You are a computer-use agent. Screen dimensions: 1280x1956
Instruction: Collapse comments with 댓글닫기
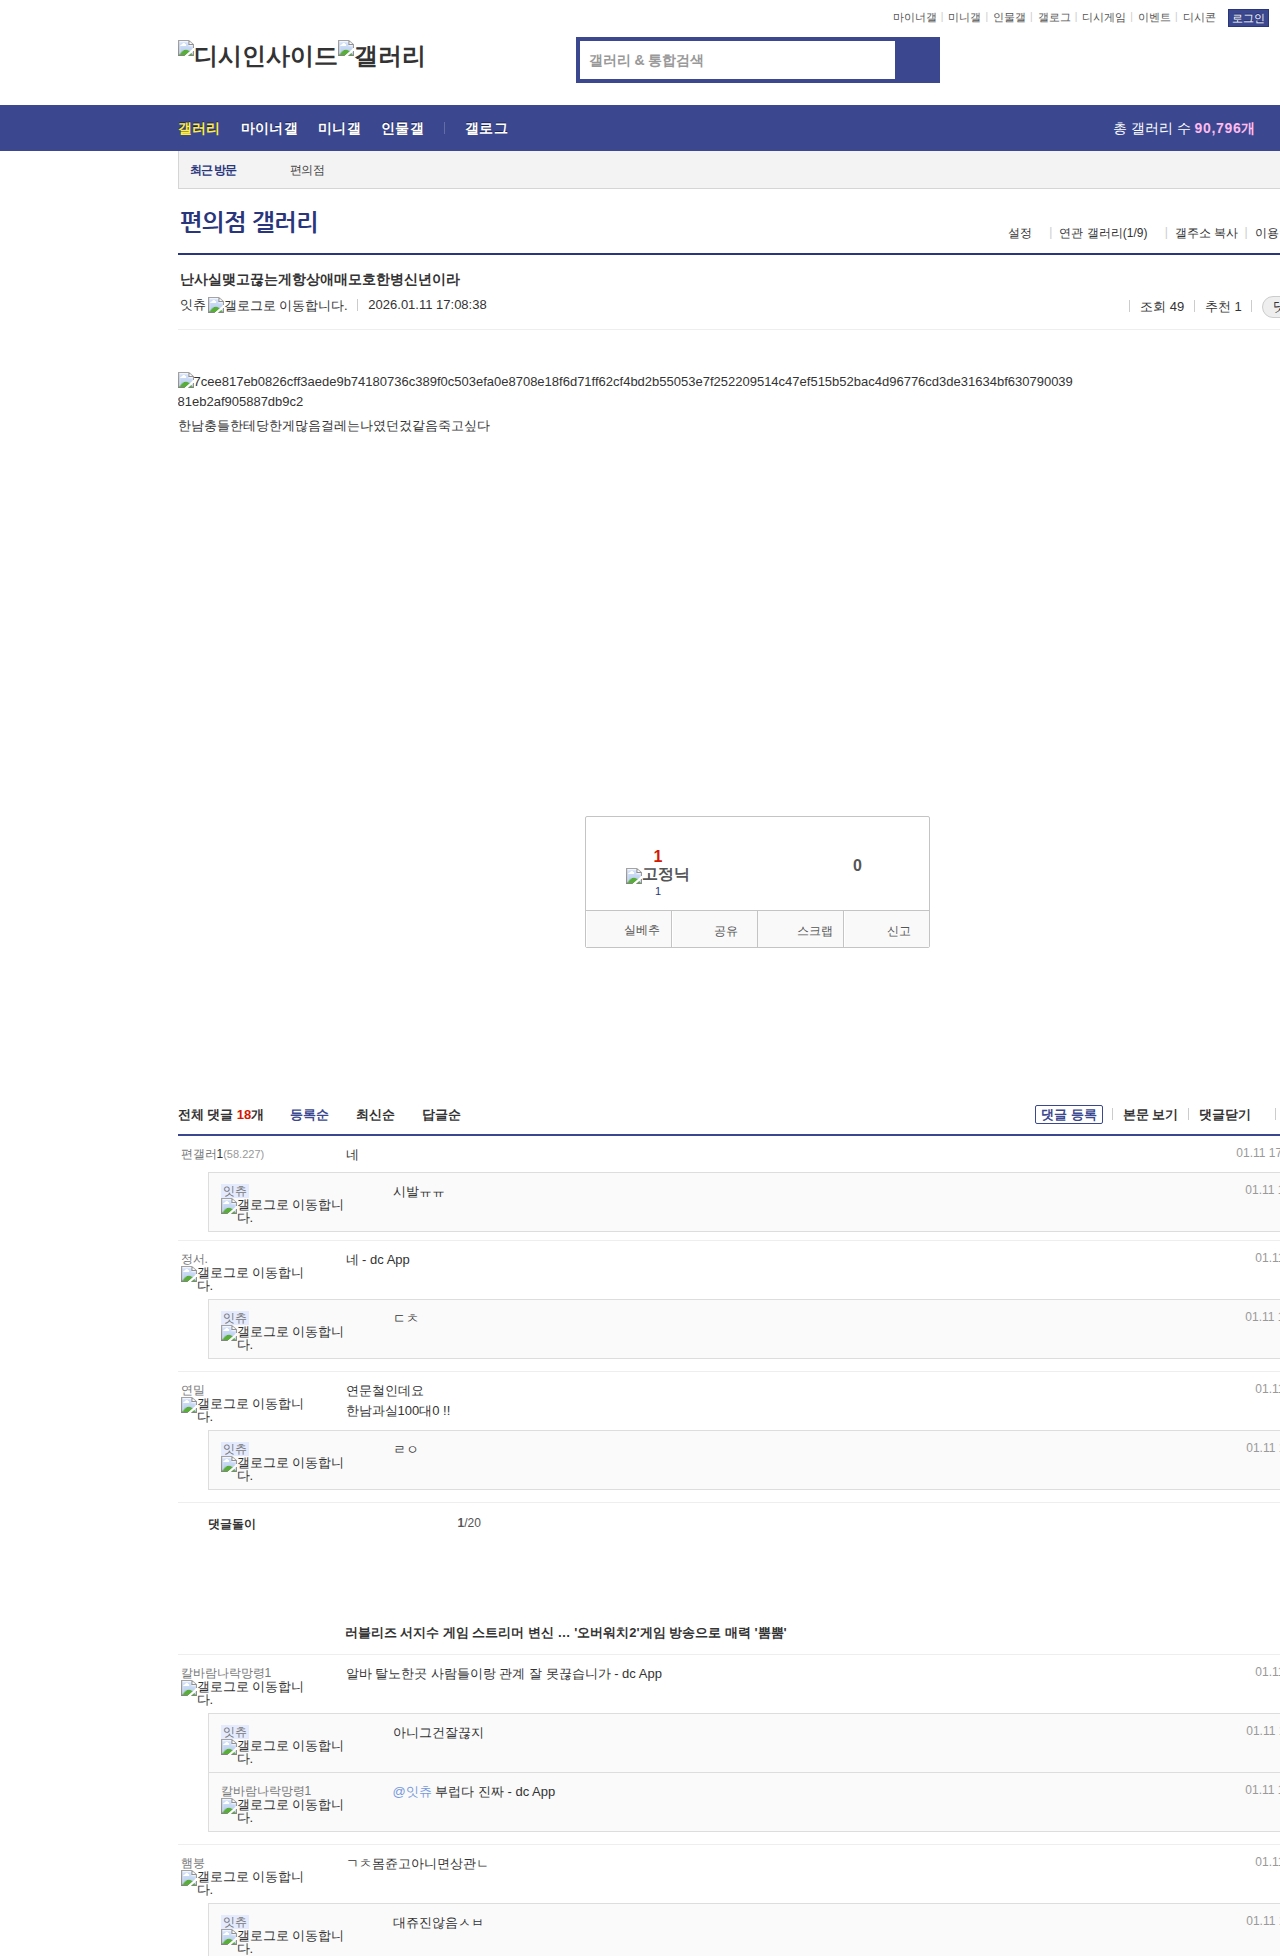[1224, 1115]
